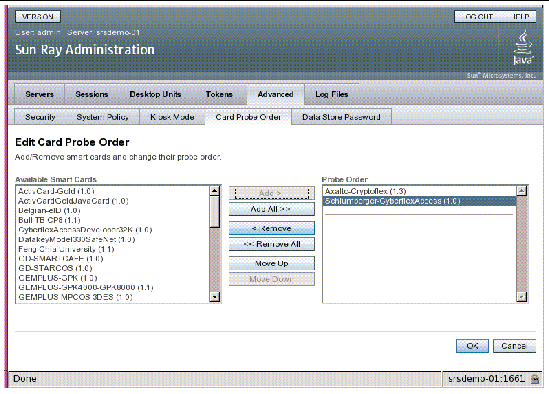Open the Kiosk Mode sub-tab

pos(172,117)
